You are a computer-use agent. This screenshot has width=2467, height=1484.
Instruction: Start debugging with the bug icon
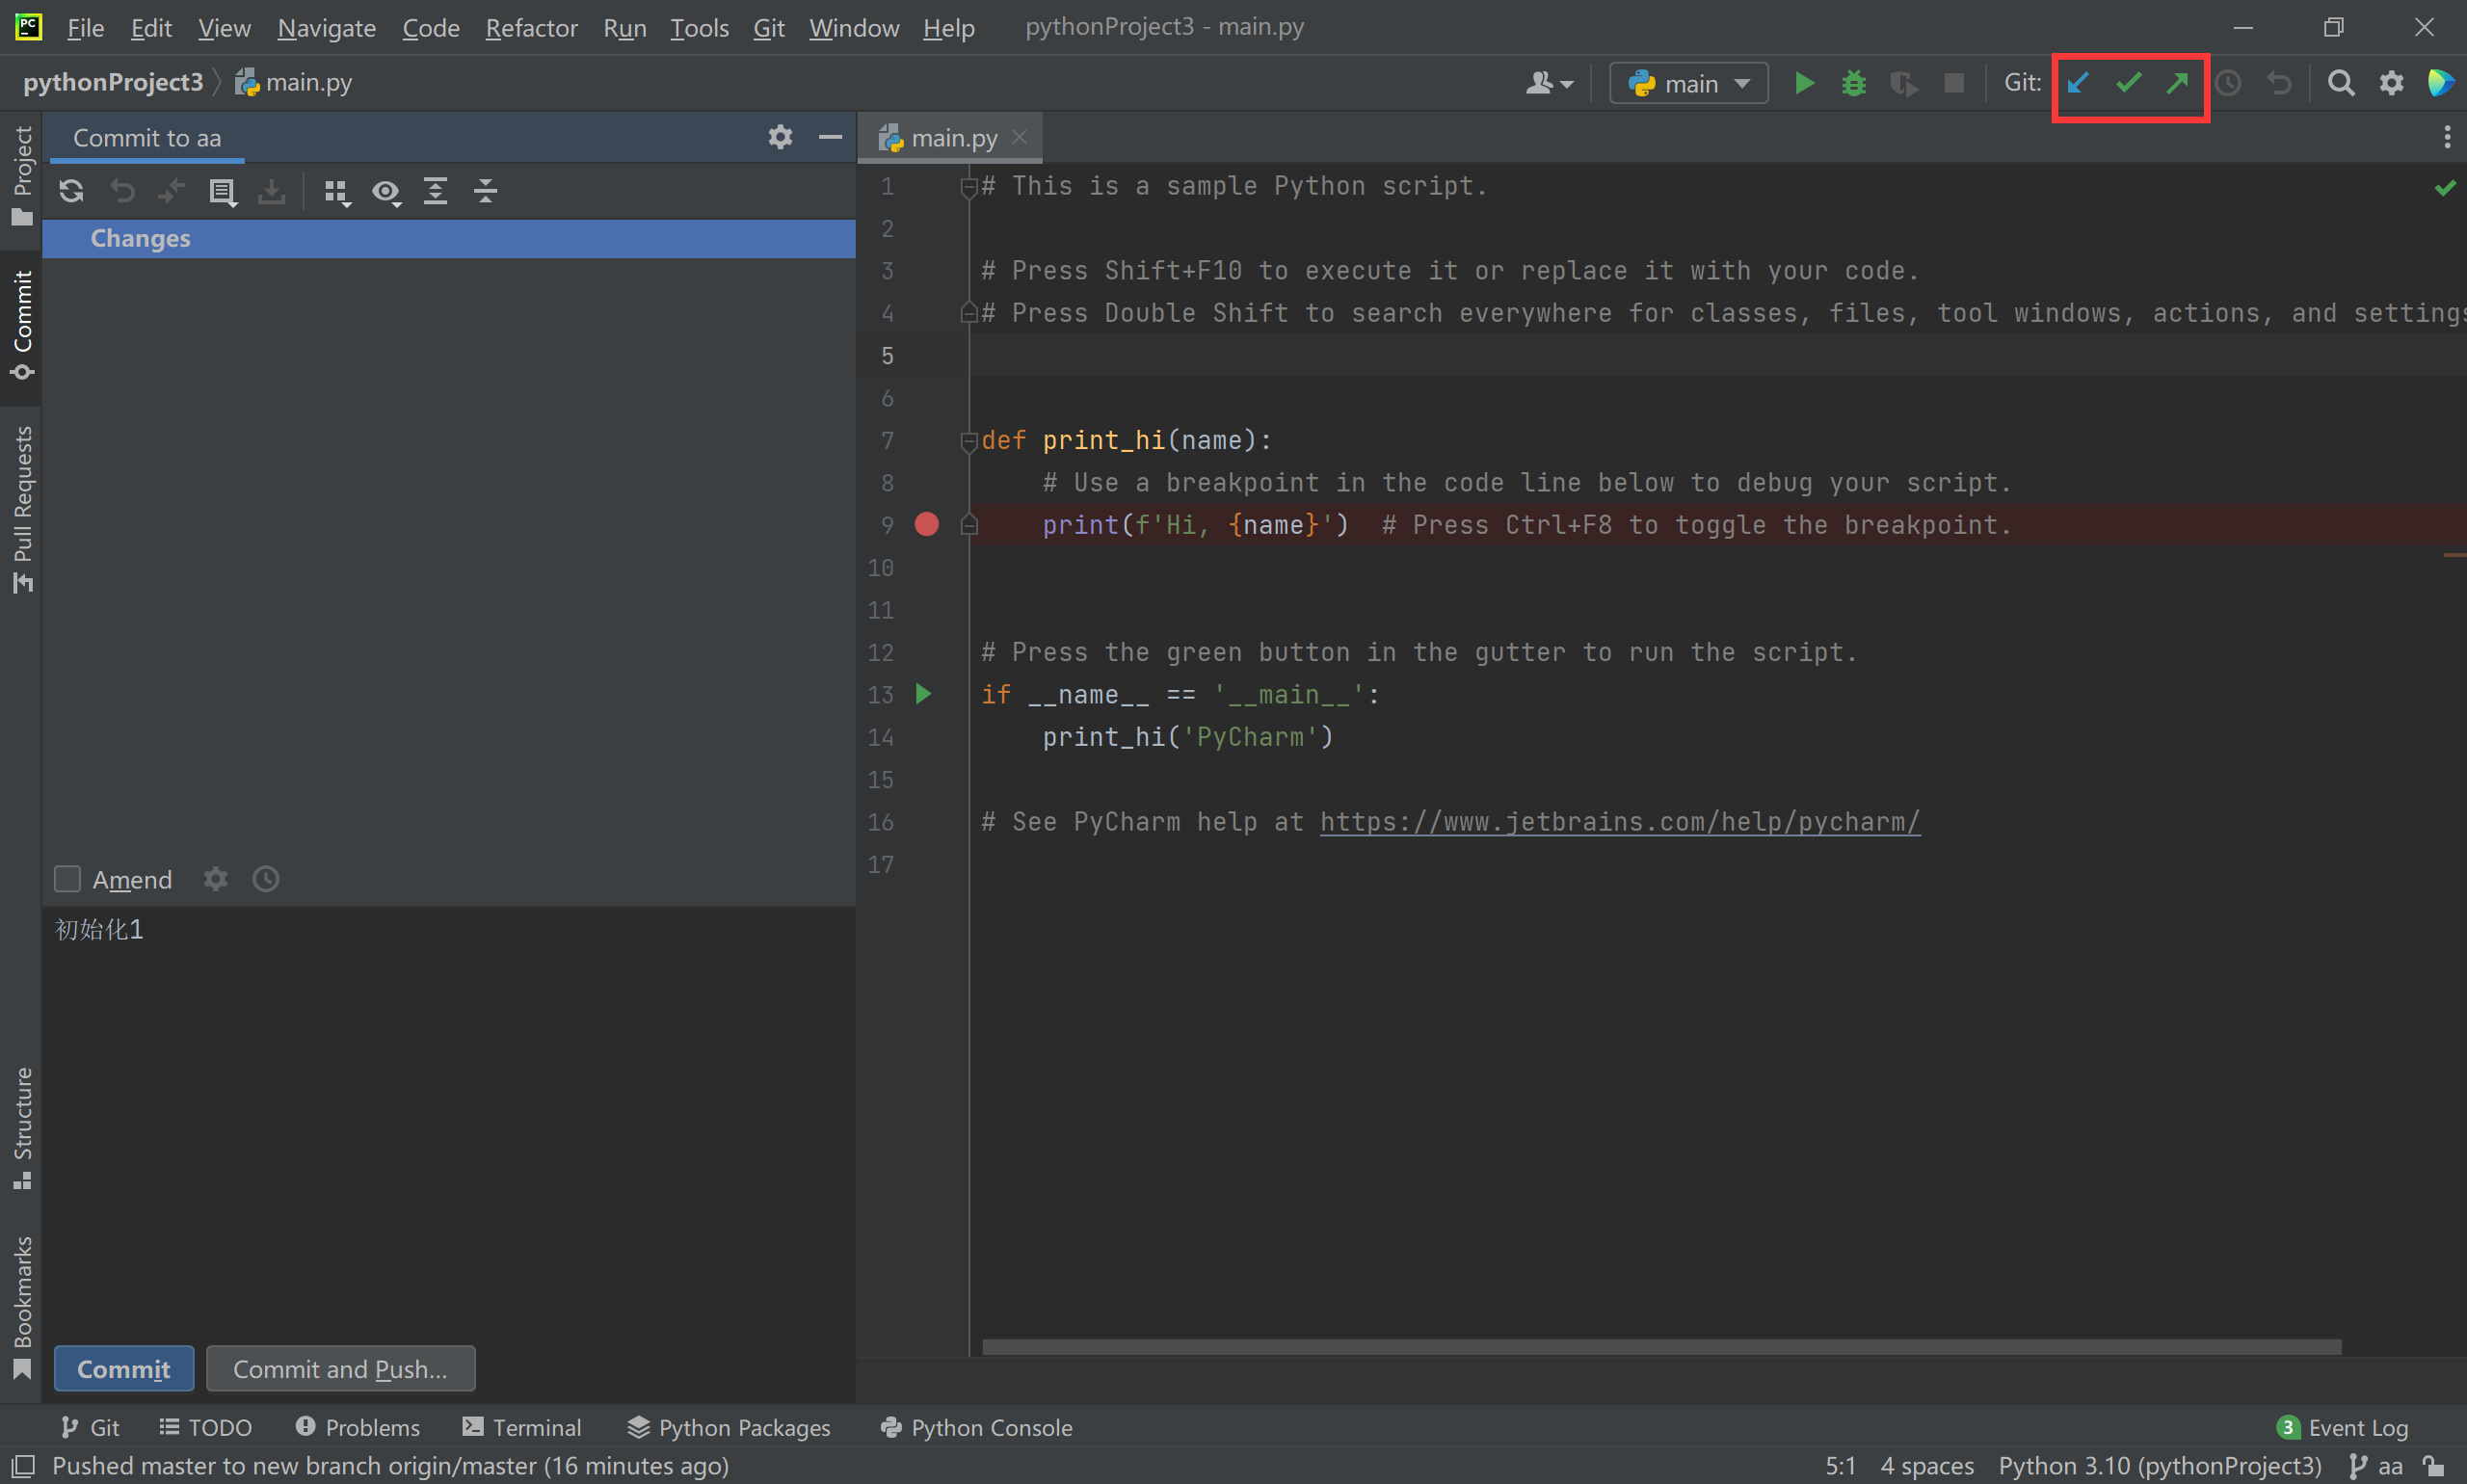pos(1853,83)
